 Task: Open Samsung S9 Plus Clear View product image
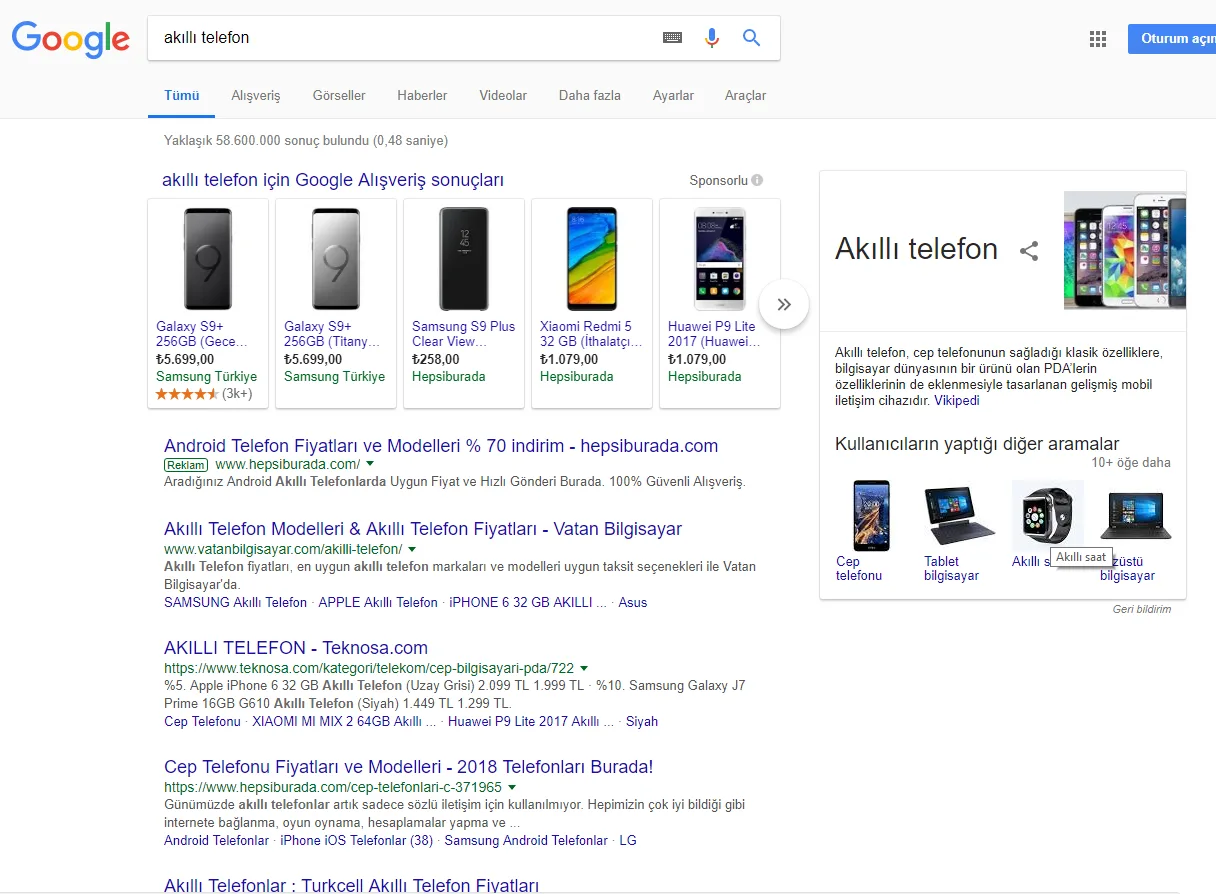(464, 259)
